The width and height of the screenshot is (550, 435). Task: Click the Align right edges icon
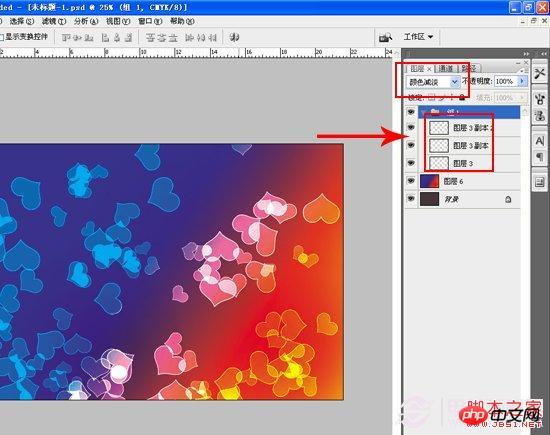pyautogui.click(x=129, y=38)
